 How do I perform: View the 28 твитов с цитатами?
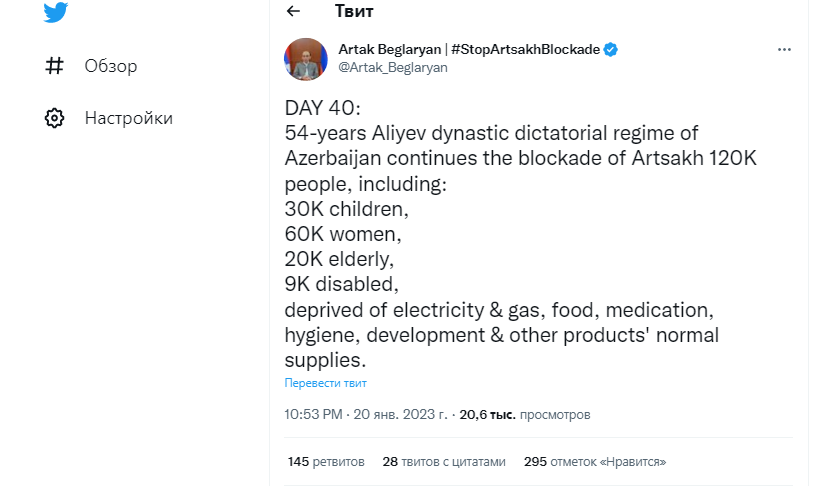(x=444, y=461)
